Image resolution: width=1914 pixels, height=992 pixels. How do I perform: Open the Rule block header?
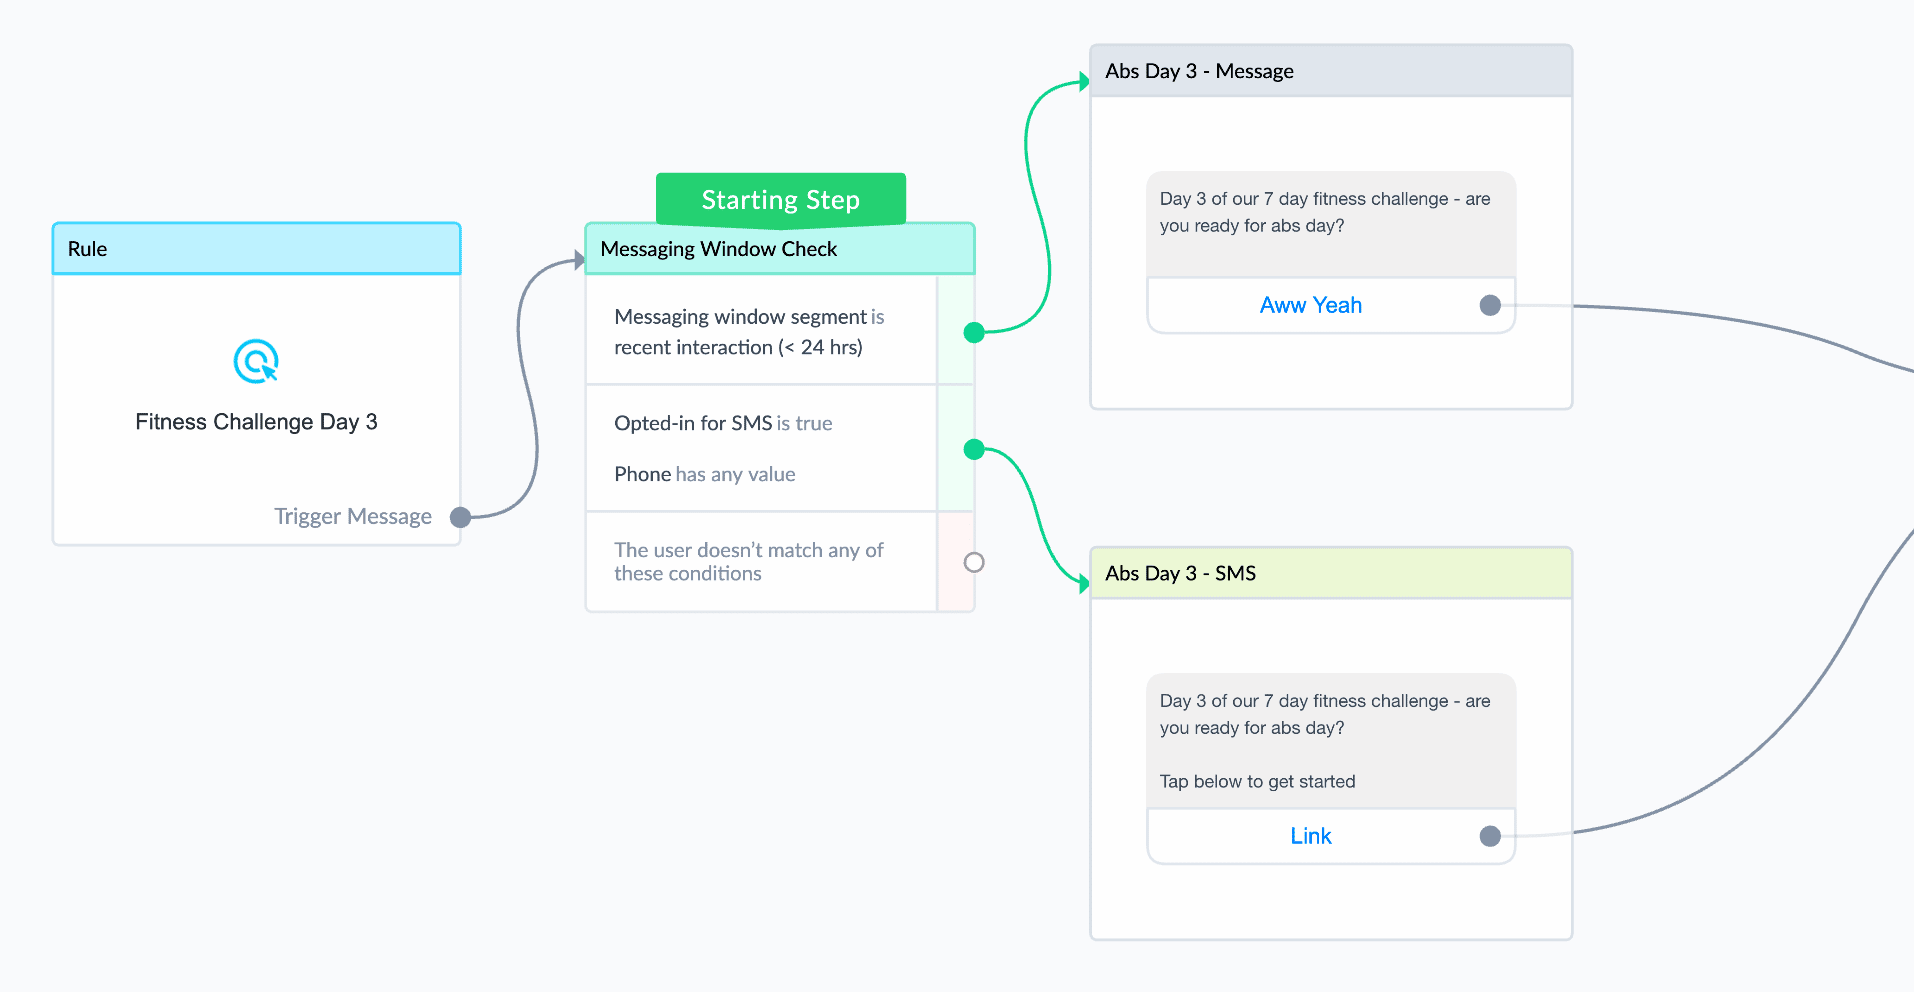[x=256, y=249]
